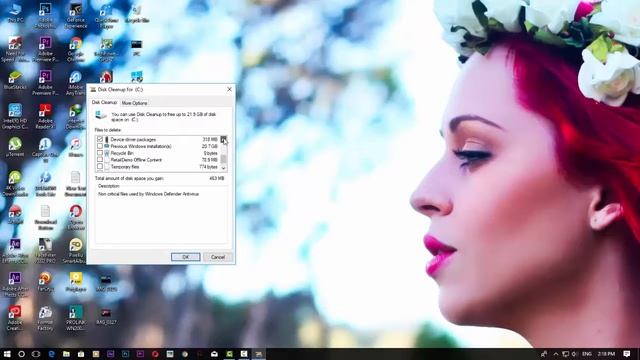The width and height of the screenshot is (640, 360).
Task: Open iTunes desktop shortcut
Action: click(76, 147)
